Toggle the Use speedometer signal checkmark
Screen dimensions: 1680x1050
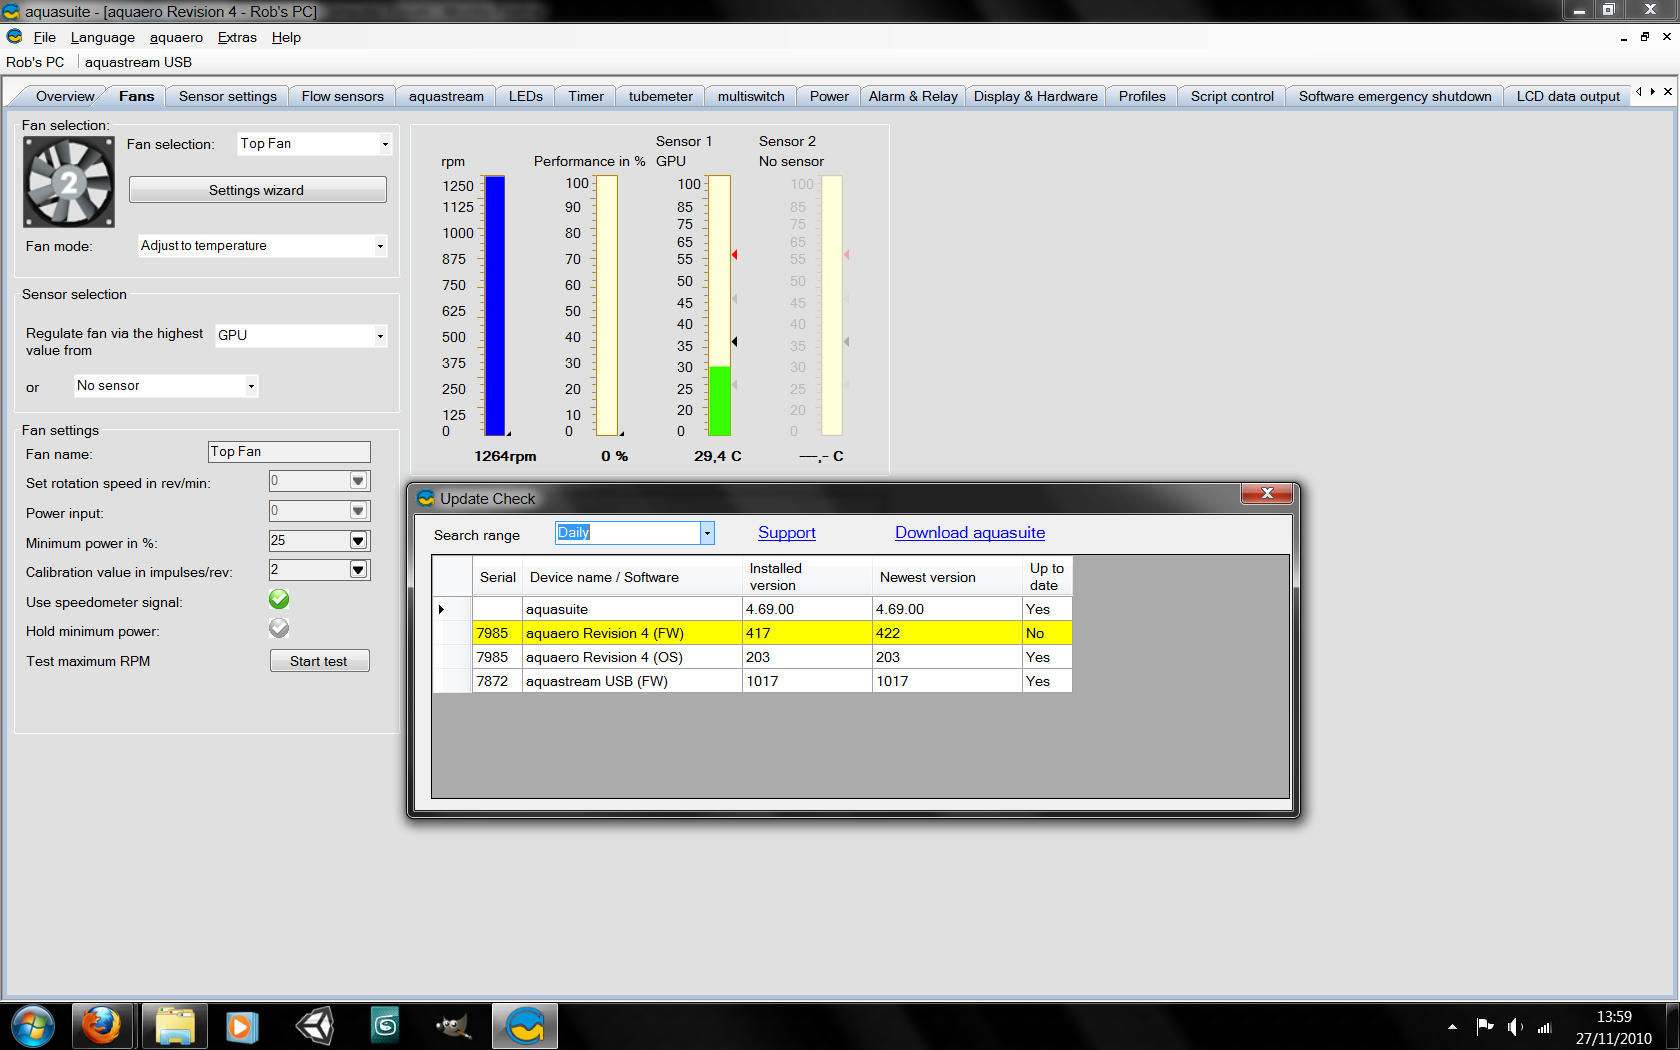click(x=279, y=599)
